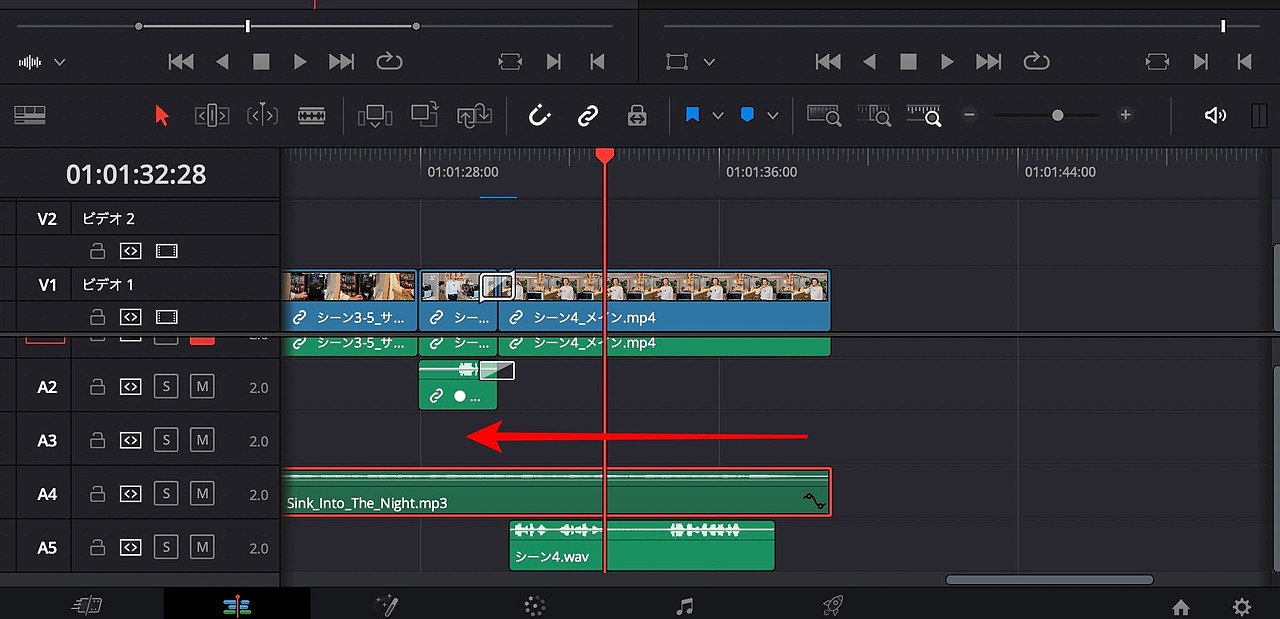
Task: Go to previous edit in source viewer
Action: tap(597, 62)
